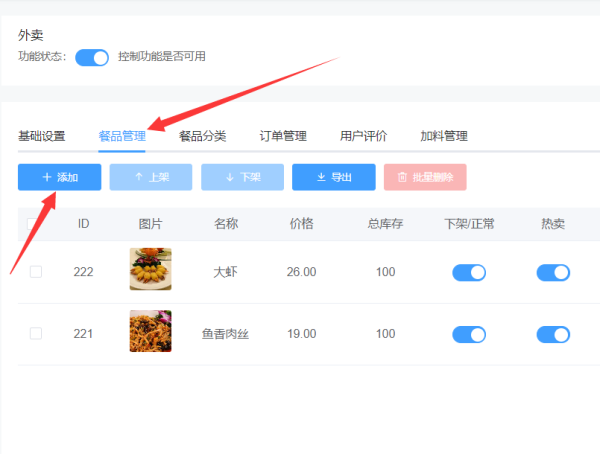This screenshot has height=454, width=600.
Task: Click the 下架 take-off-shelf button
Action: tap(242, 177)
